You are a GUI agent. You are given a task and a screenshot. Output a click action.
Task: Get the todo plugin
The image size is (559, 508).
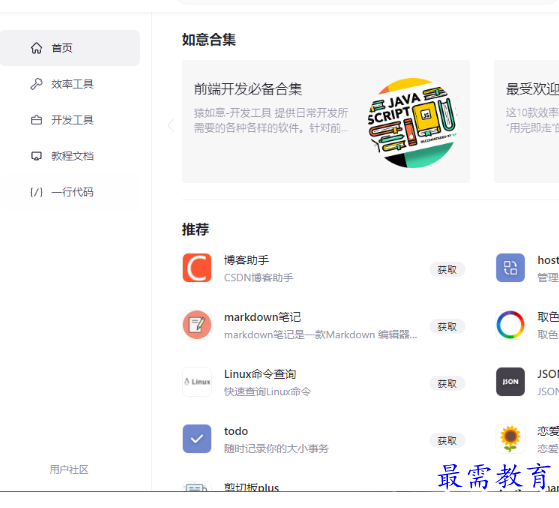[x=447, y=441]
